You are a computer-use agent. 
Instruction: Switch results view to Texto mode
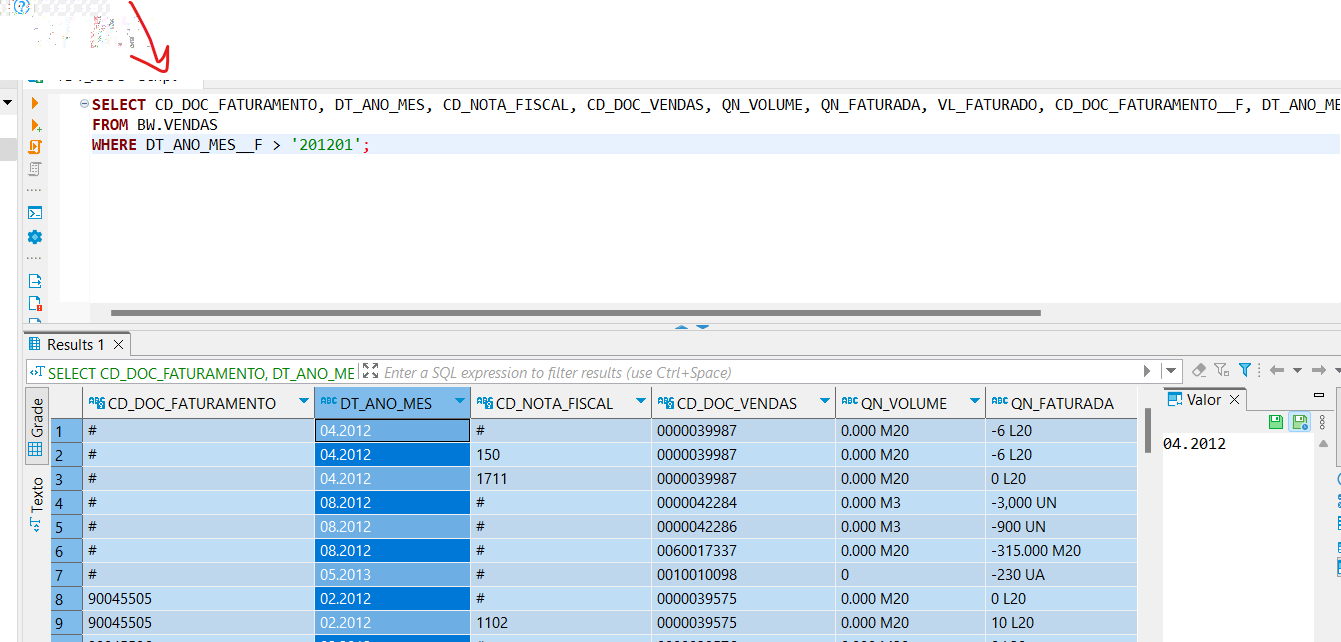[35, 502]
